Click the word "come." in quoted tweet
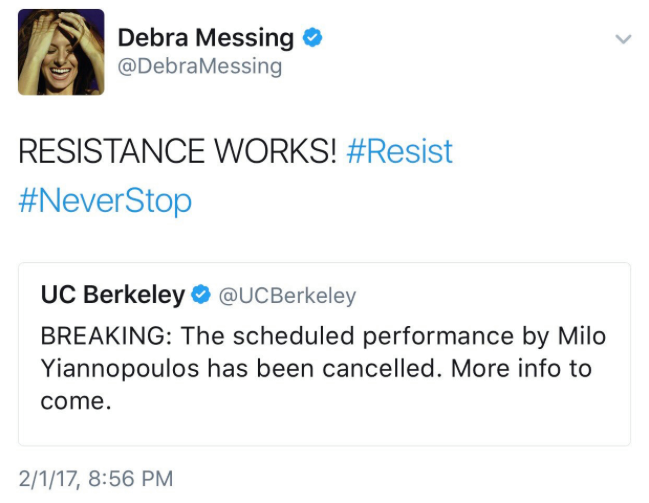 (x=74, y=401)
